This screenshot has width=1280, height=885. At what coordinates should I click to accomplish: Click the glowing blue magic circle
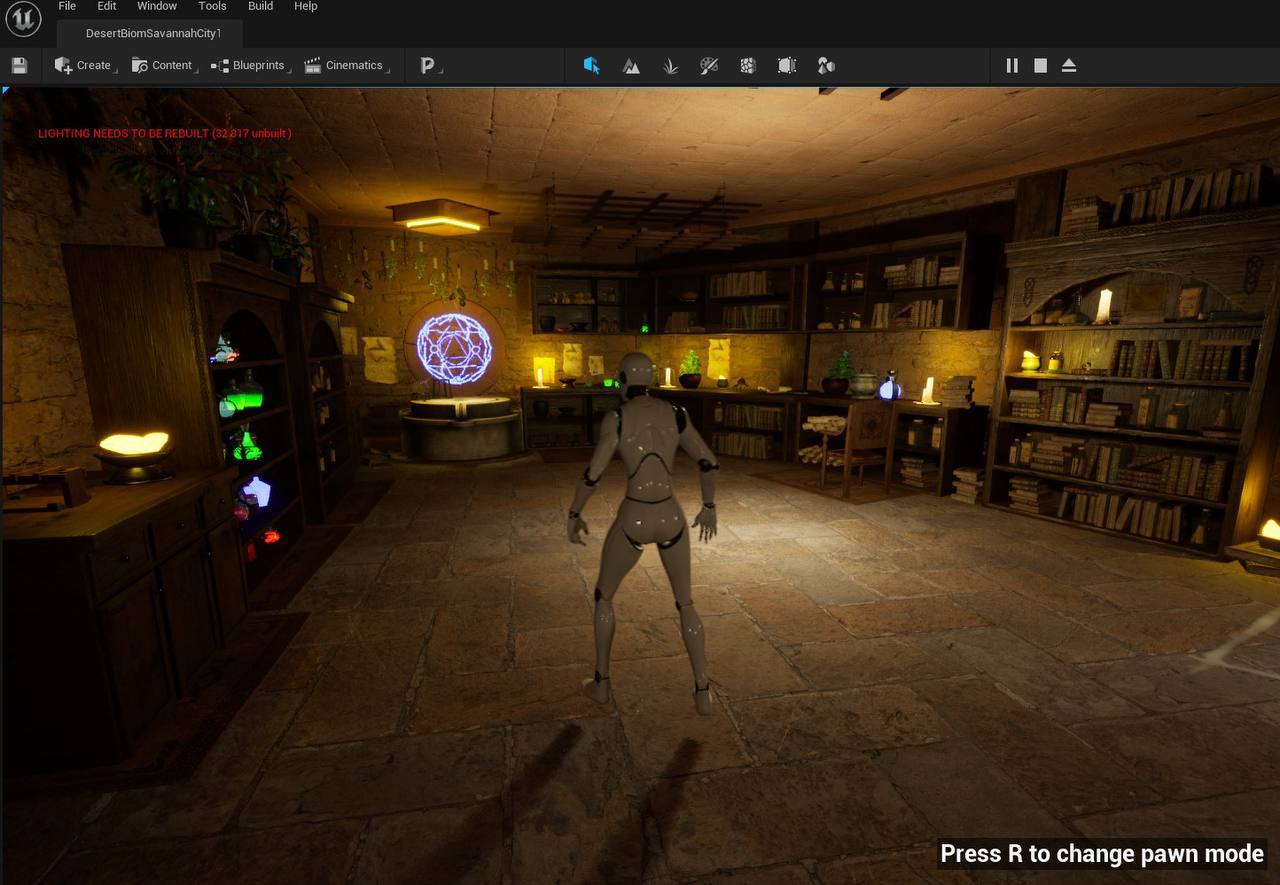point(455,349)
